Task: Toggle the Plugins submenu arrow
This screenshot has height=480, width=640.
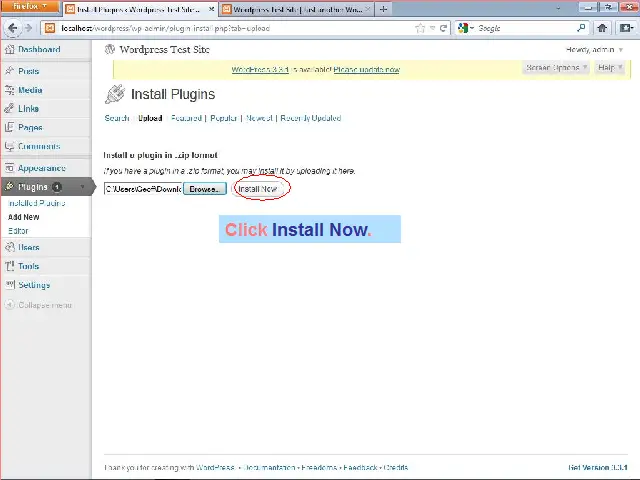Action: 82,187
